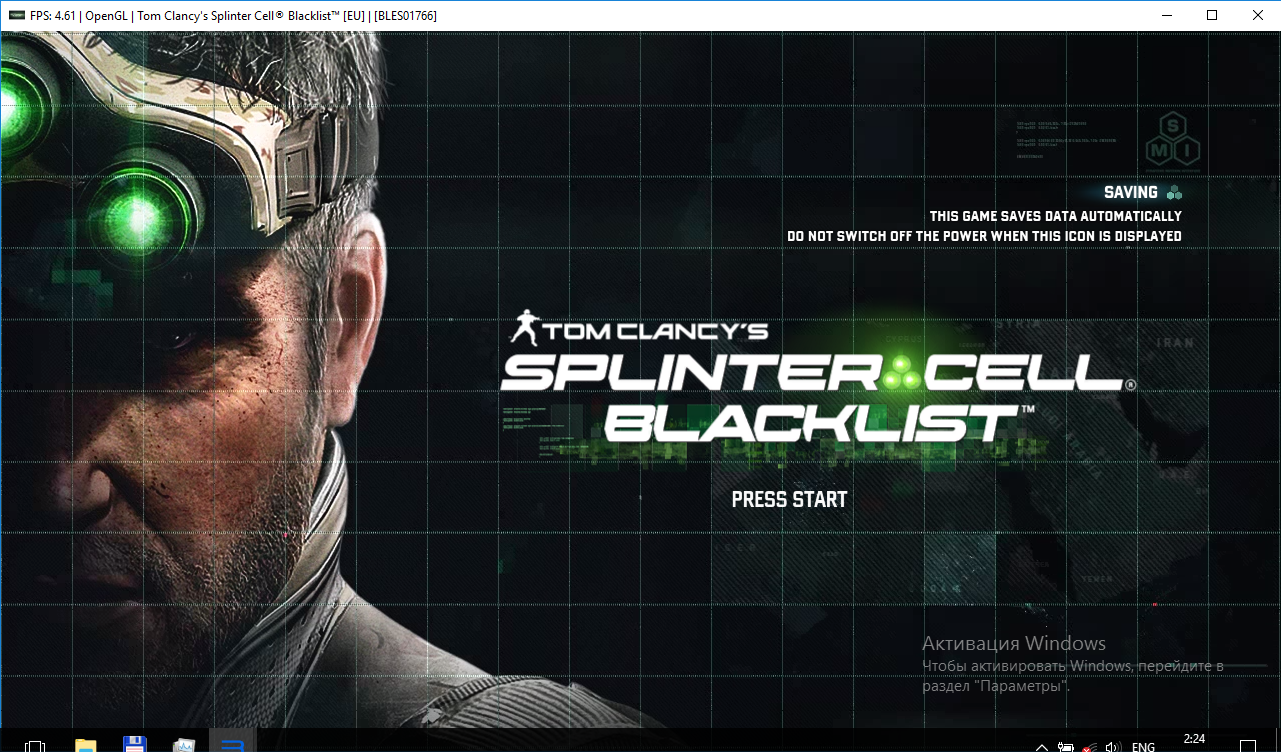The height and width of the screenshot is (752, 1281).
Task: Minimize the emulator game window
Action: [1165, 16]
